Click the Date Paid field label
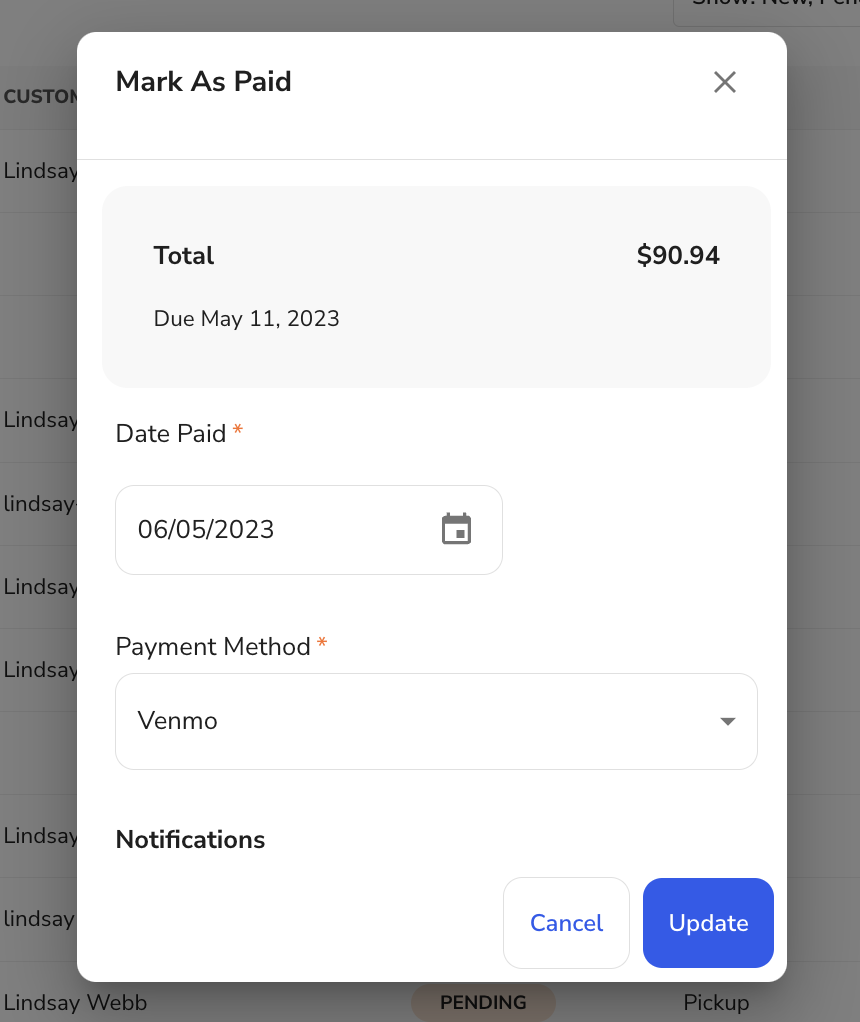This screenshot has height=1022, width=860. pos(171,433)
